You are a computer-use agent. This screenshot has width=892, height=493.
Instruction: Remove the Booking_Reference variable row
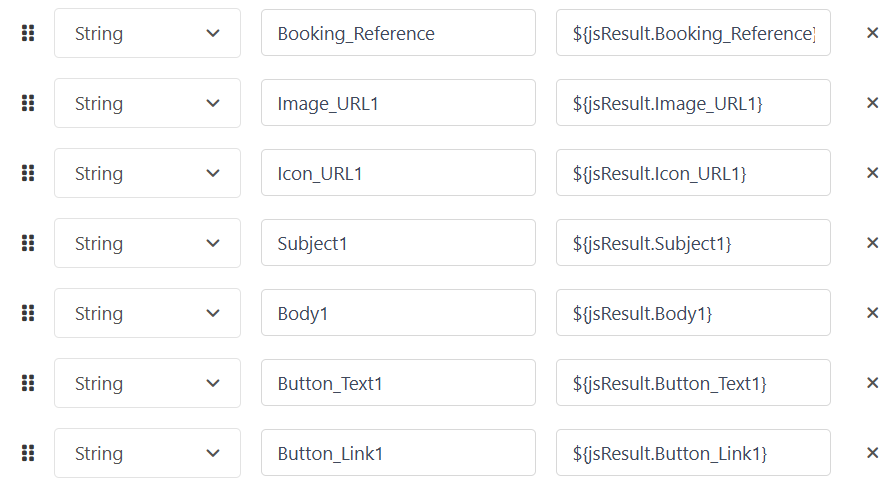[x=872, y=33]
